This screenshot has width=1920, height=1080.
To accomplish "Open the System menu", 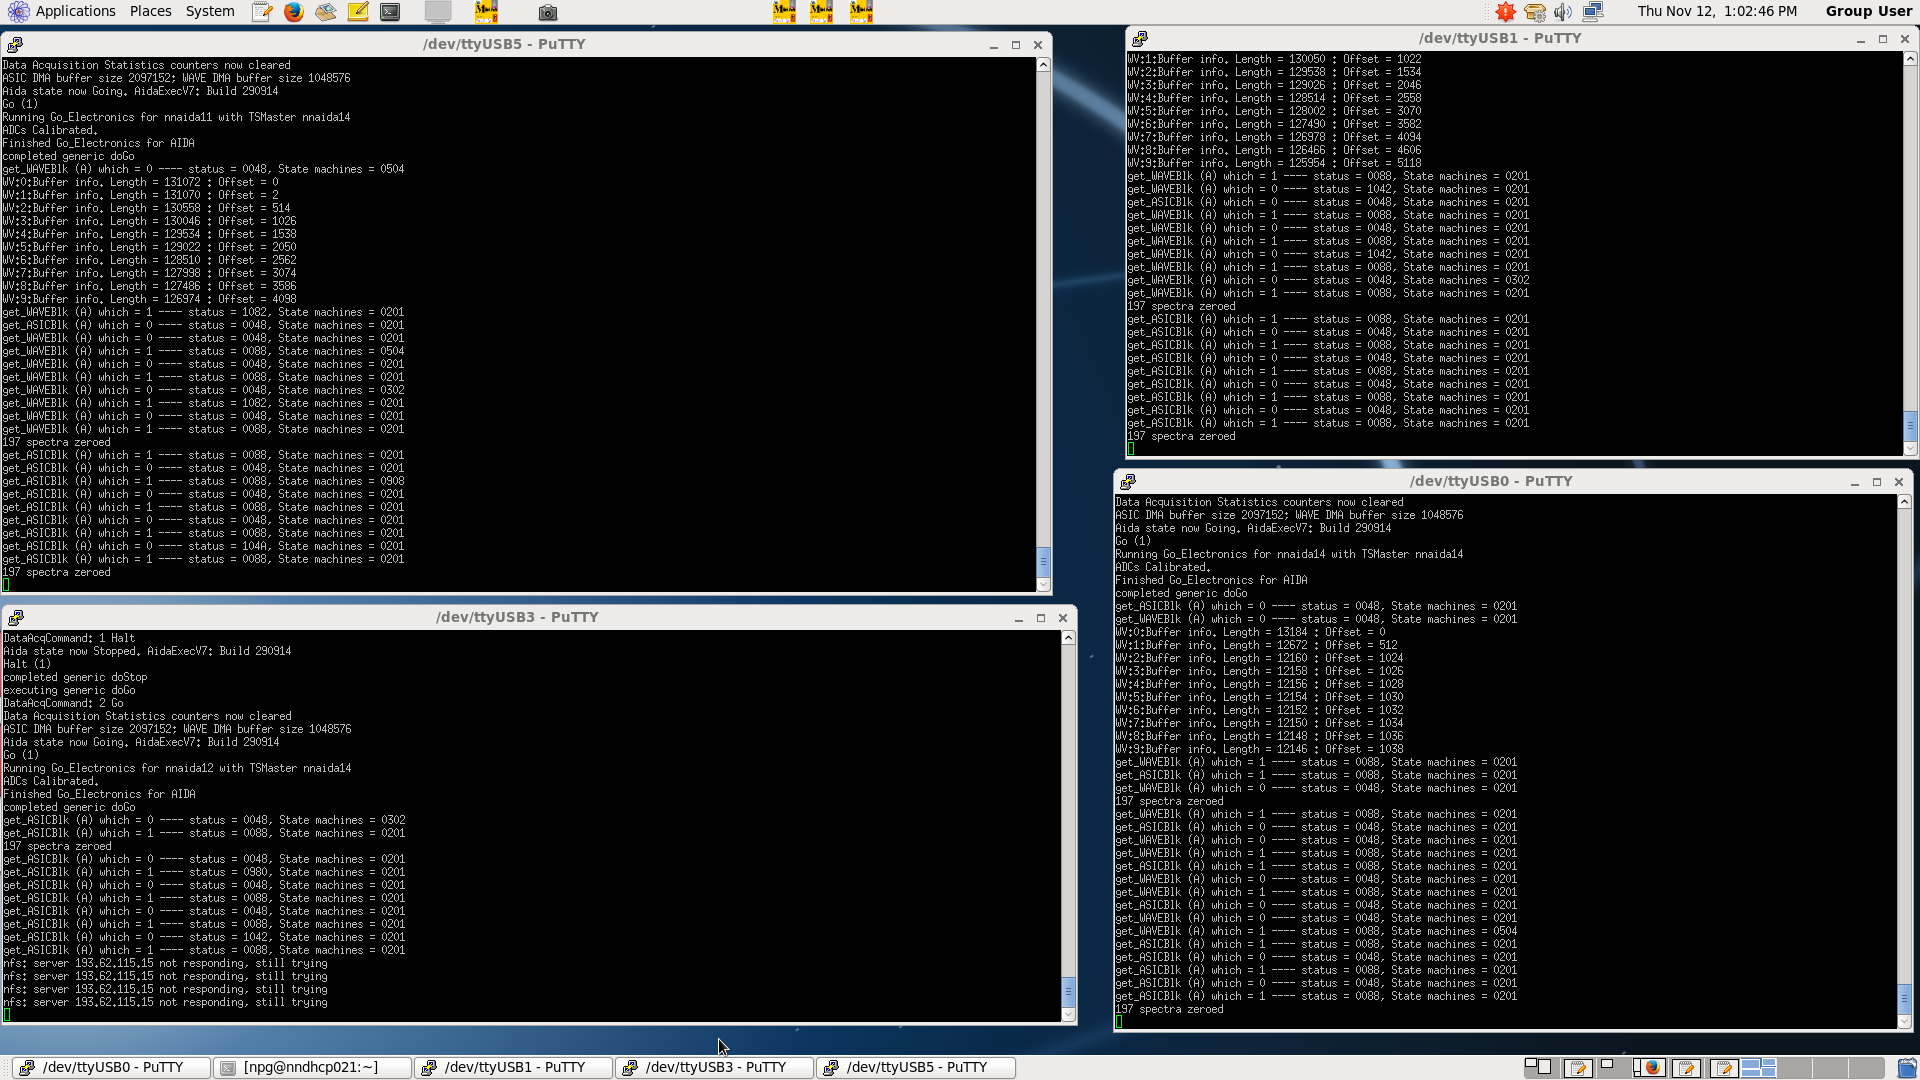I will point(210,11).
